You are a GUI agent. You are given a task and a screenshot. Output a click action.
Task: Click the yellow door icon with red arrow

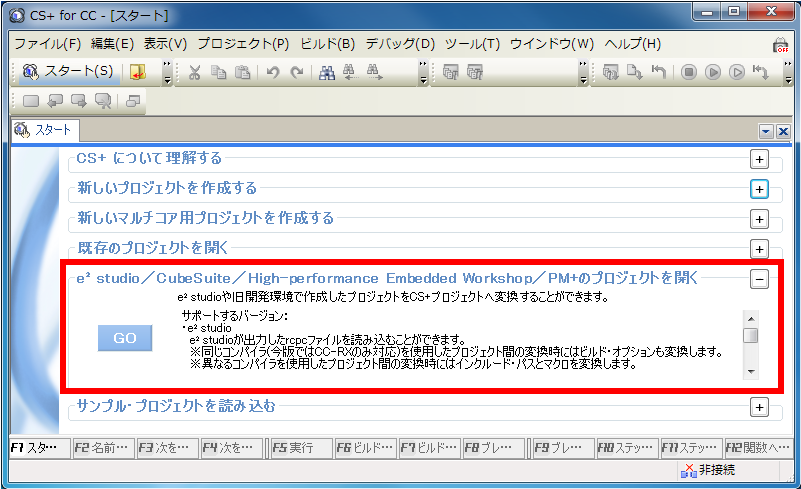(138, 72)
